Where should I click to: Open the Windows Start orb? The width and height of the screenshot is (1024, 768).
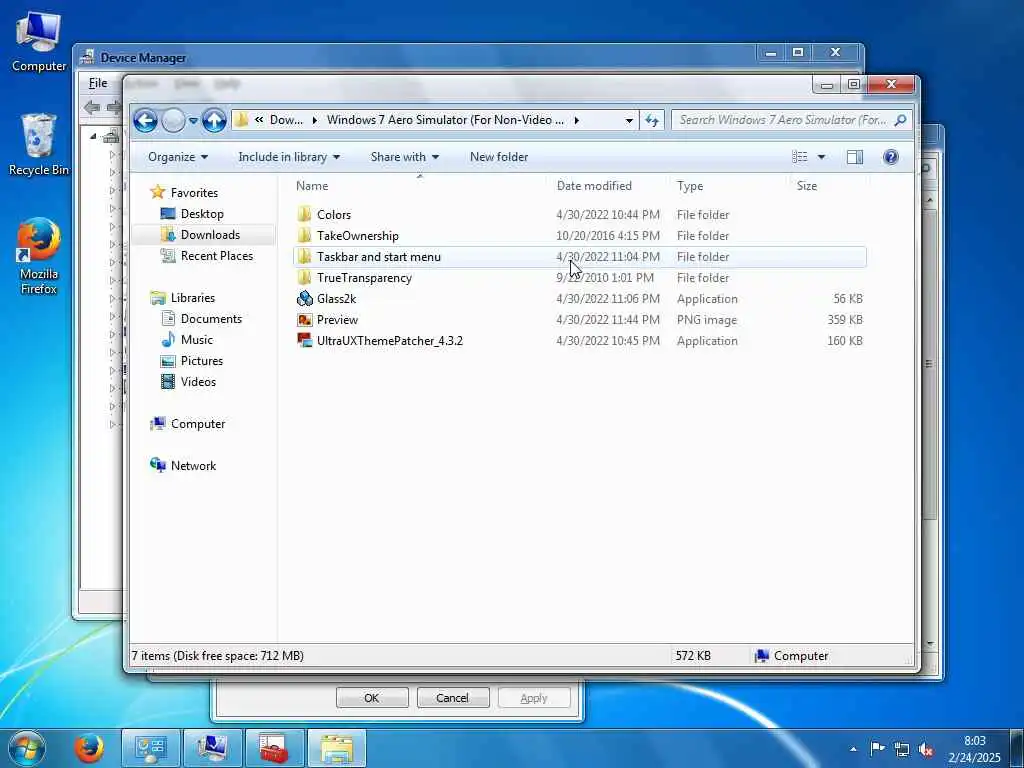point(27,748)
